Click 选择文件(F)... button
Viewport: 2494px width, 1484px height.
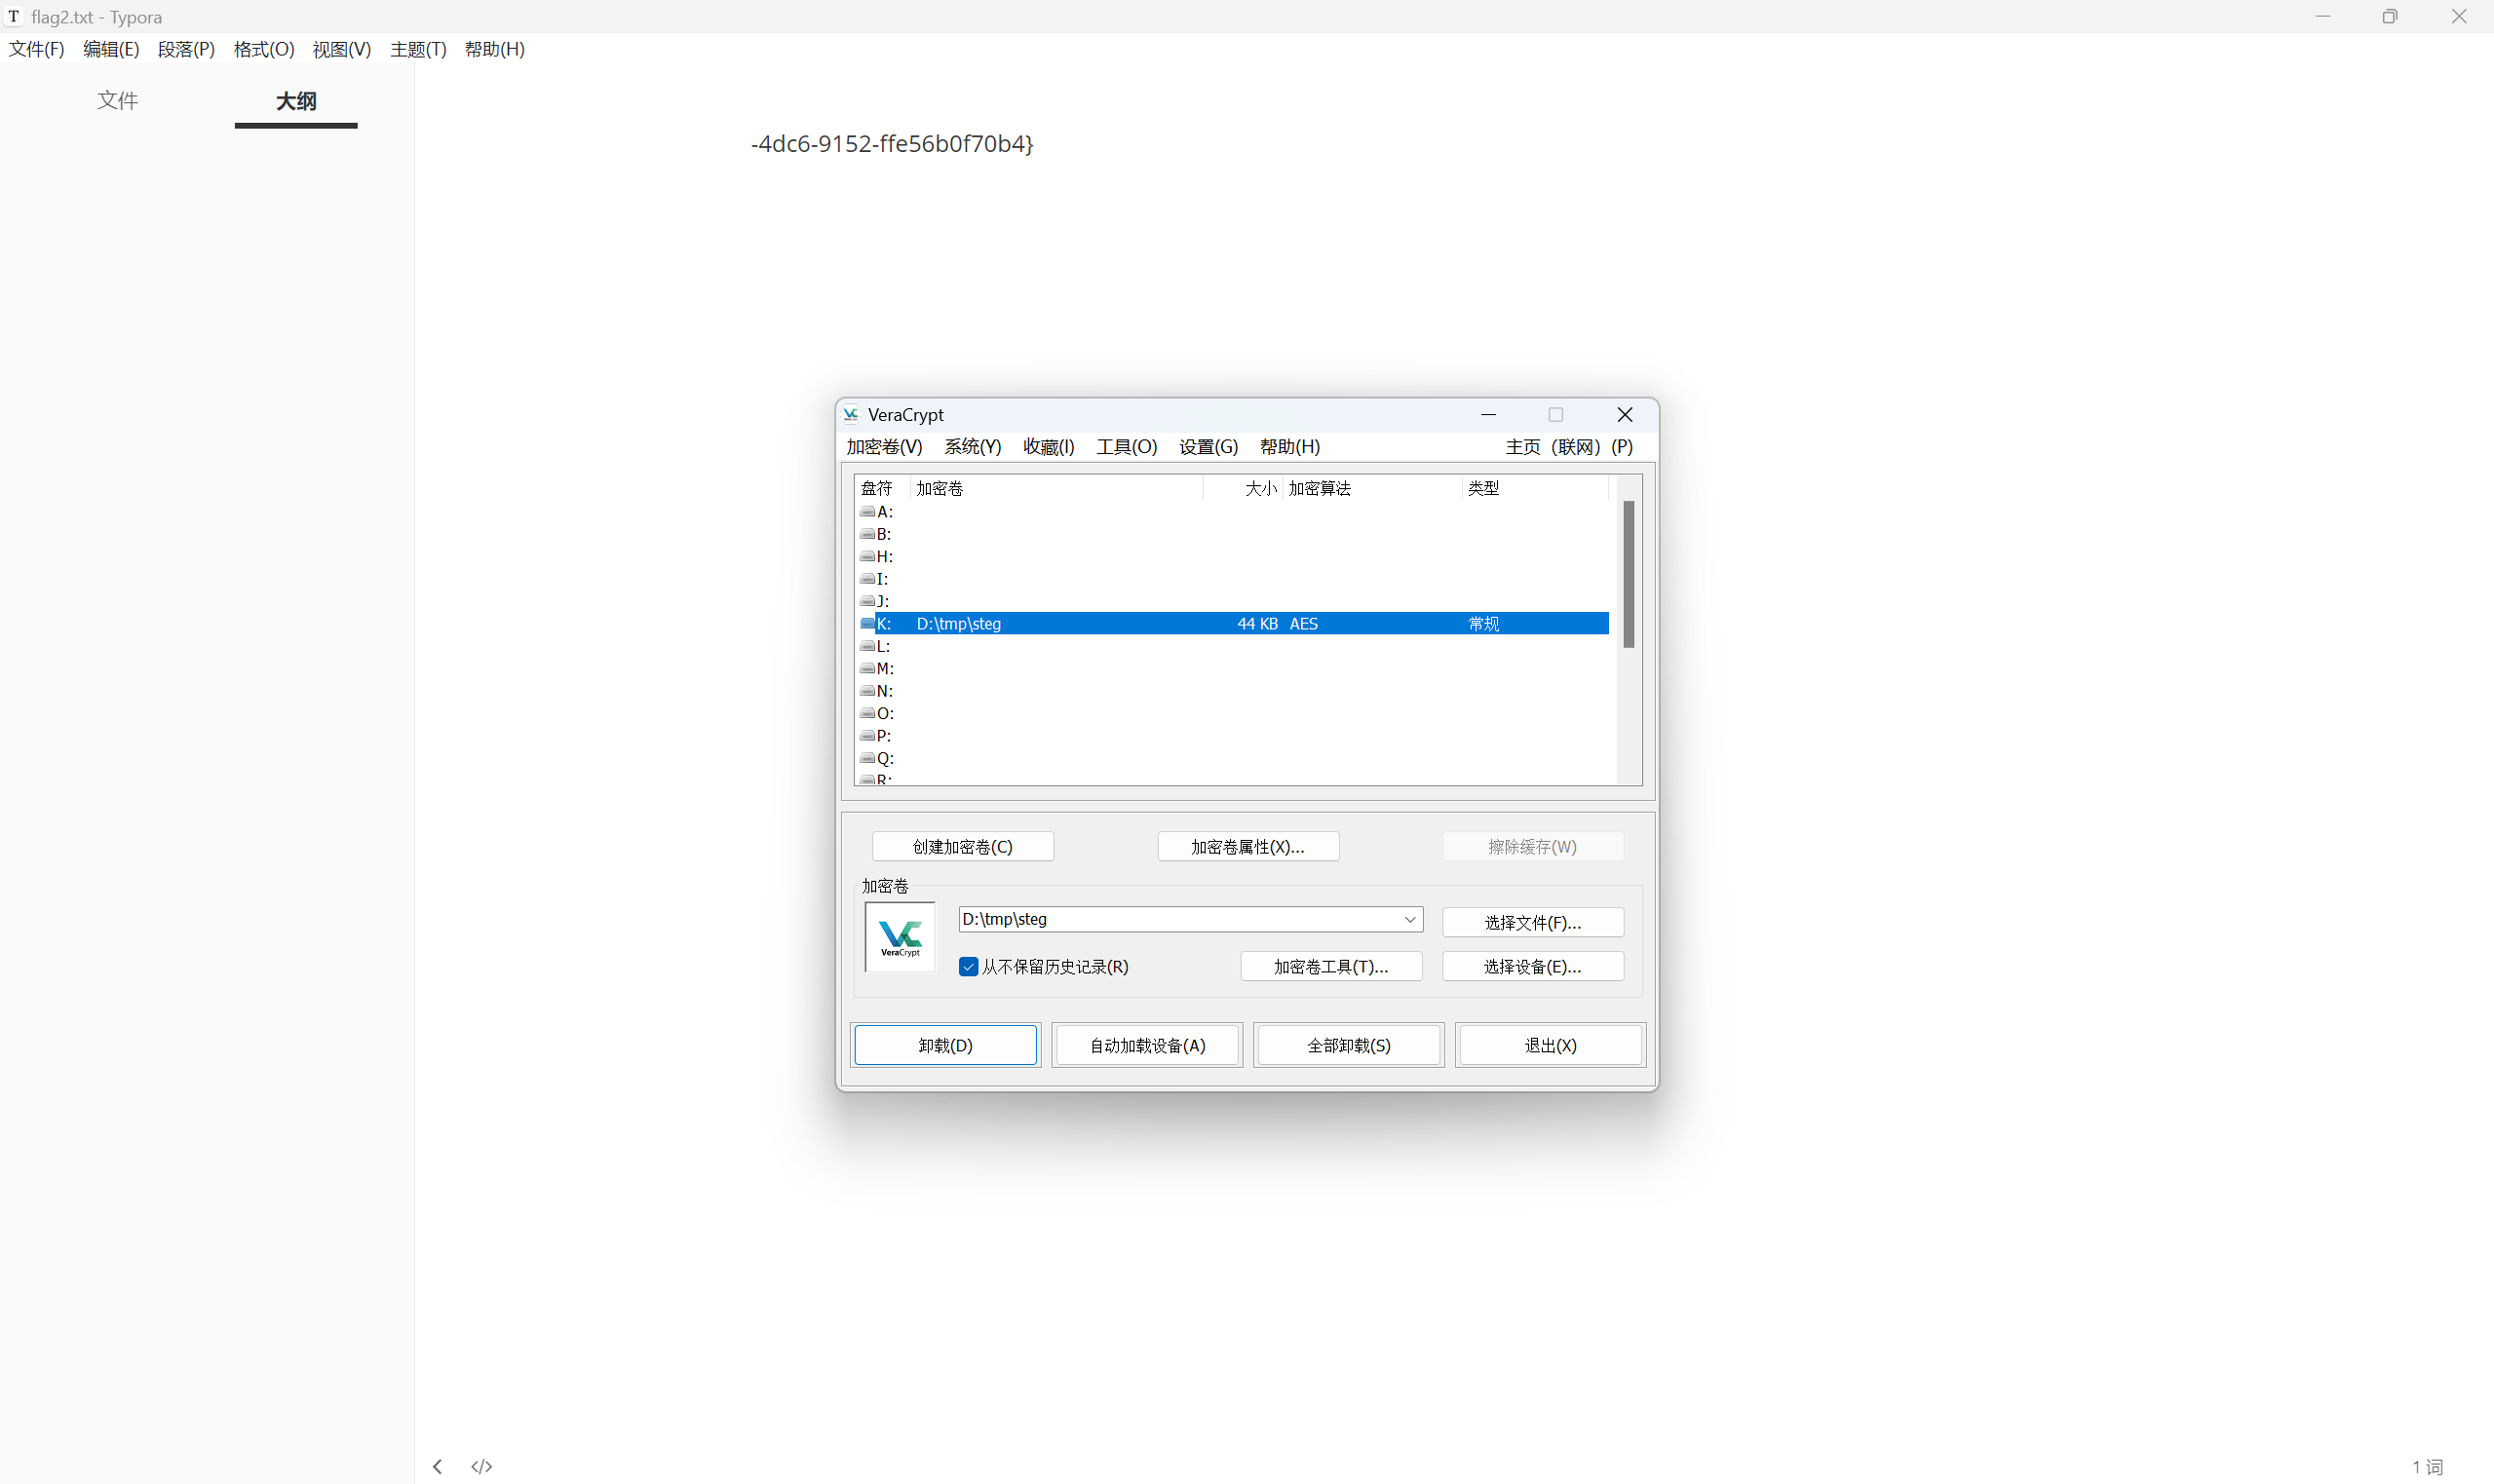click(x=1533, y=923)
